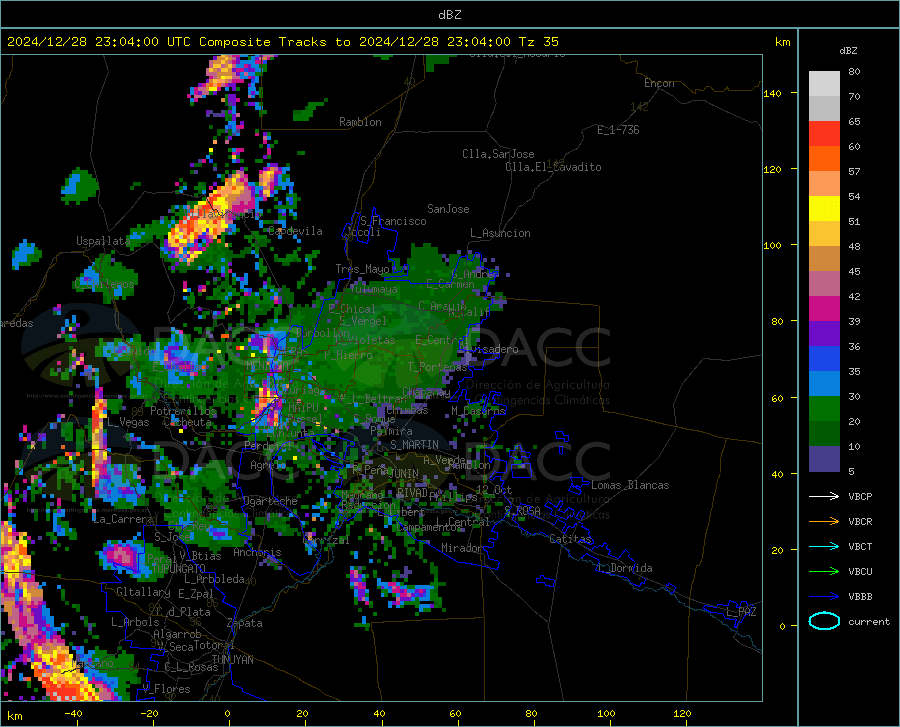The width and height of the screenshot is (900, 727).
Task: Click the Gltallary map label
Action: click(143, 592)
